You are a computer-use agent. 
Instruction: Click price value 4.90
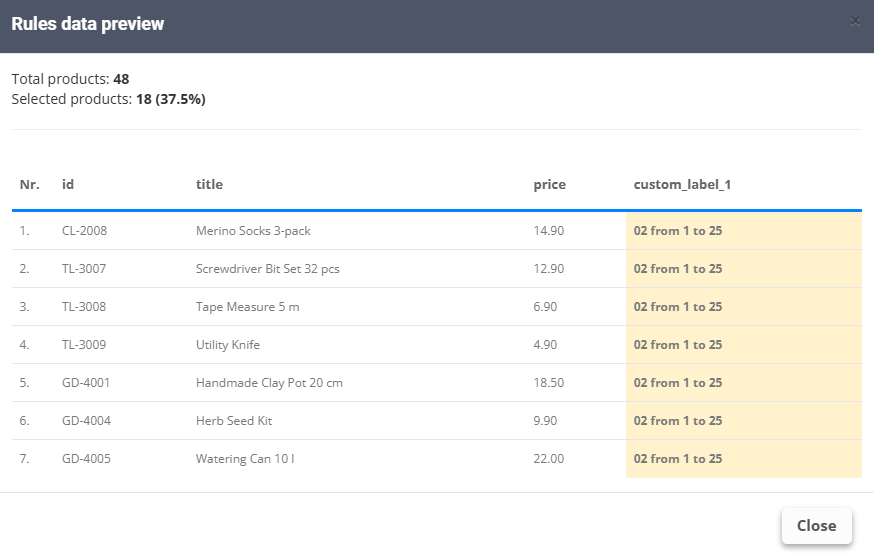point(545,345)
